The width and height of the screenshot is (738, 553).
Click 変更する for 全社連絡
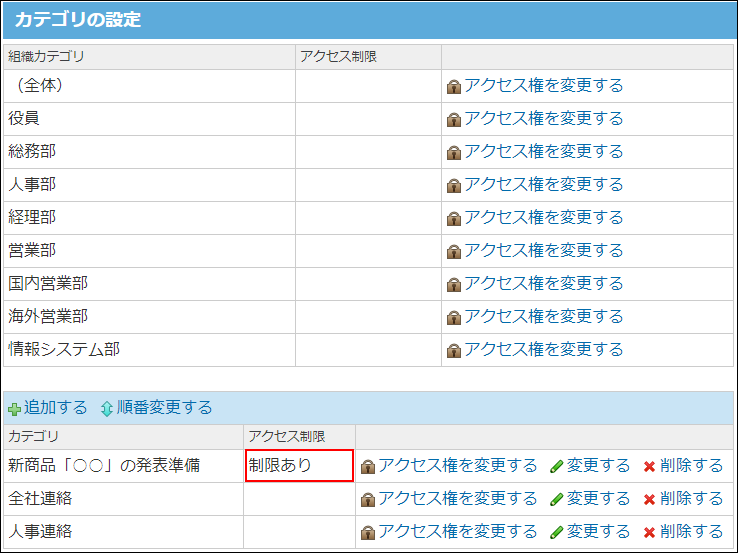click(598, 498)
